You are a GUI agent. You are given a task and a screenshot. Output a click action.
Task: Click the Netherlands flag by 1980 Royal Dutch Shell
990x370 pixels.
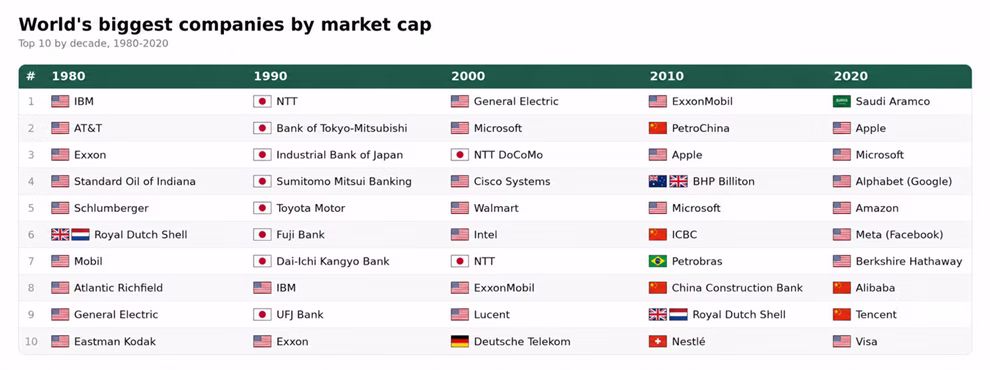[x=80, y=235]
